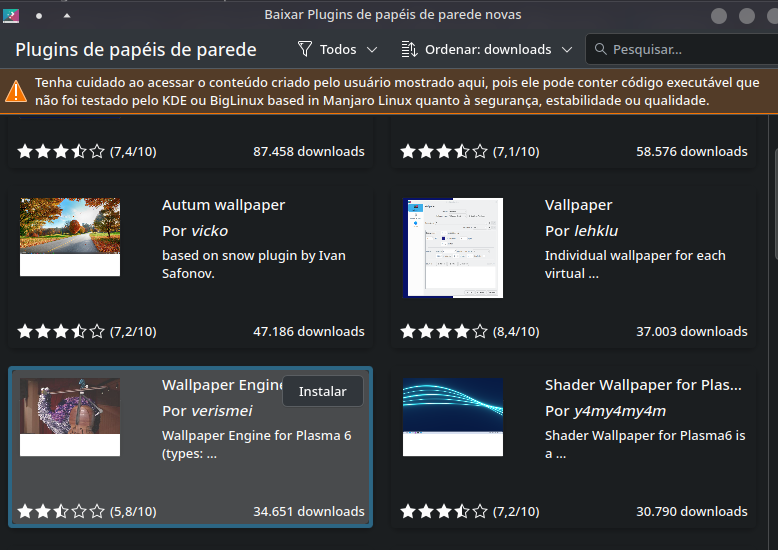Click the magnifier icon in the search box
The height and width of the screenshot is (550, 778).
600,49
